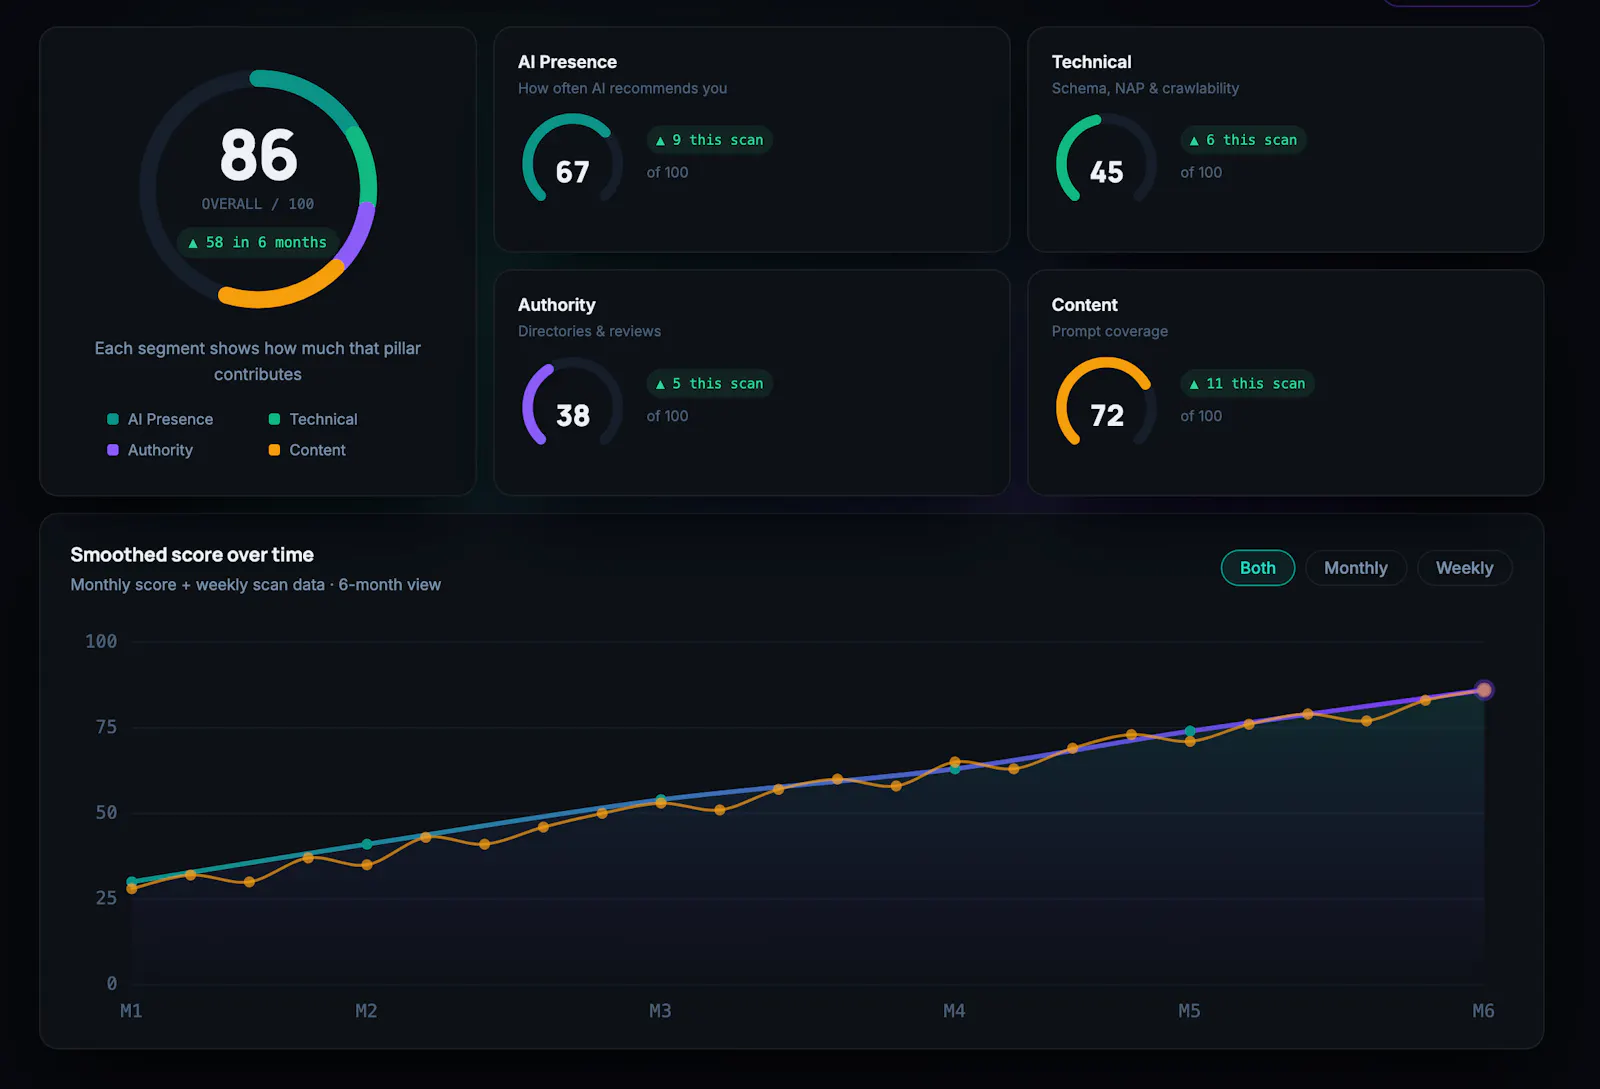Click the 25 y-axis label
The height and width of the screenshot is (1089, 1600).
pos(106,898)
